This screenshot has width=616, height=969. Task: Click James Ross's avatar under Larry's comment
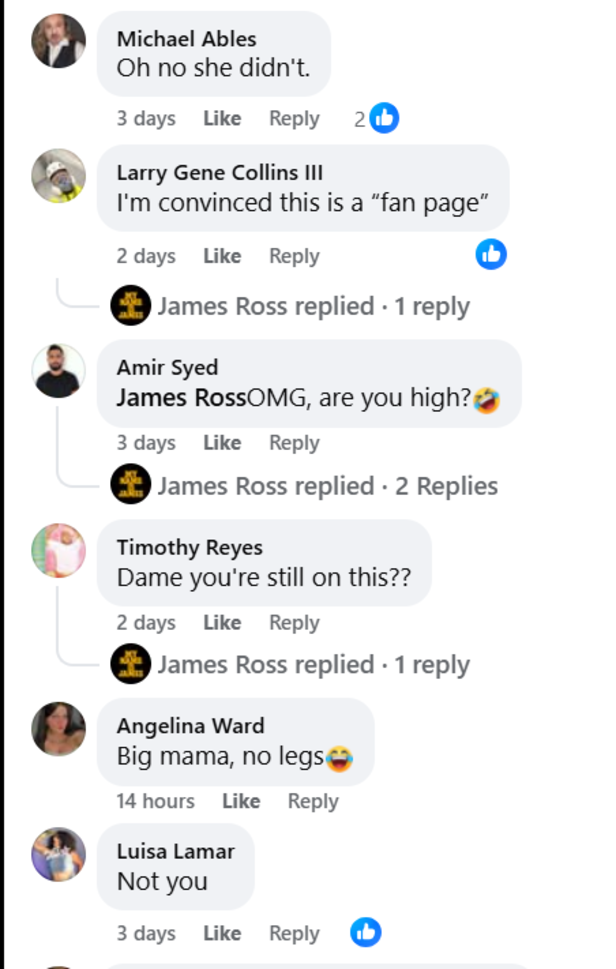click(x=127, y=305)
